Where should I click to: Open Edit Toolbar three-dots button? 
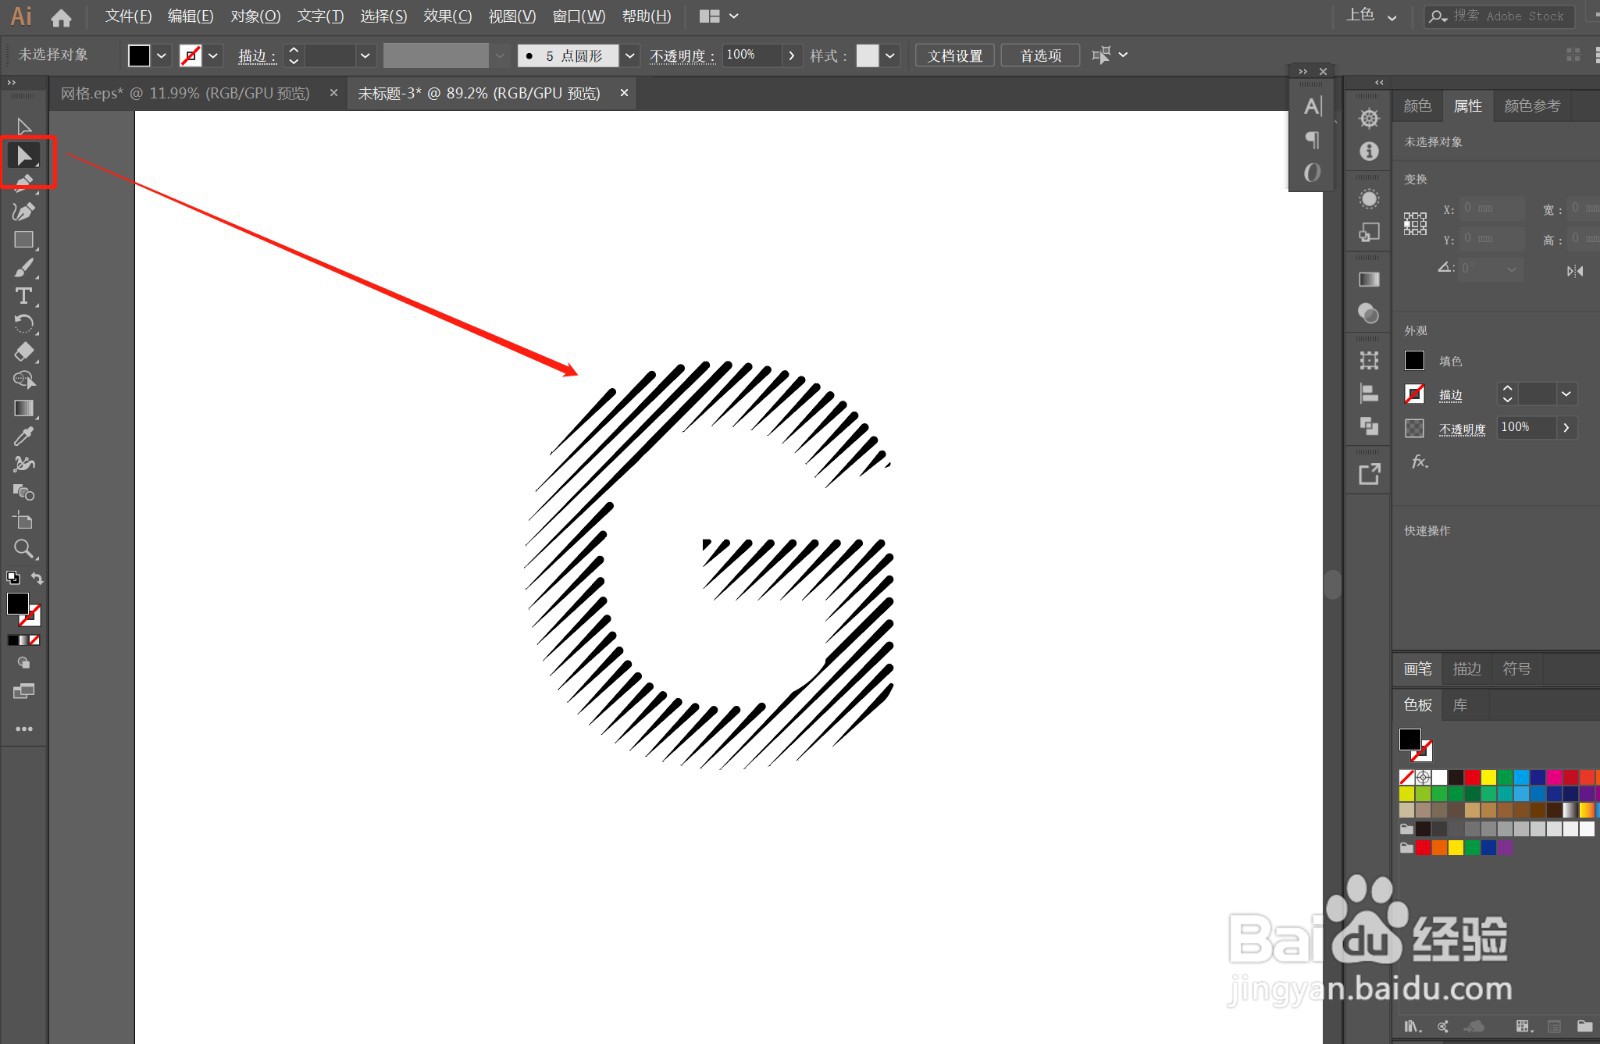point(24,729)
